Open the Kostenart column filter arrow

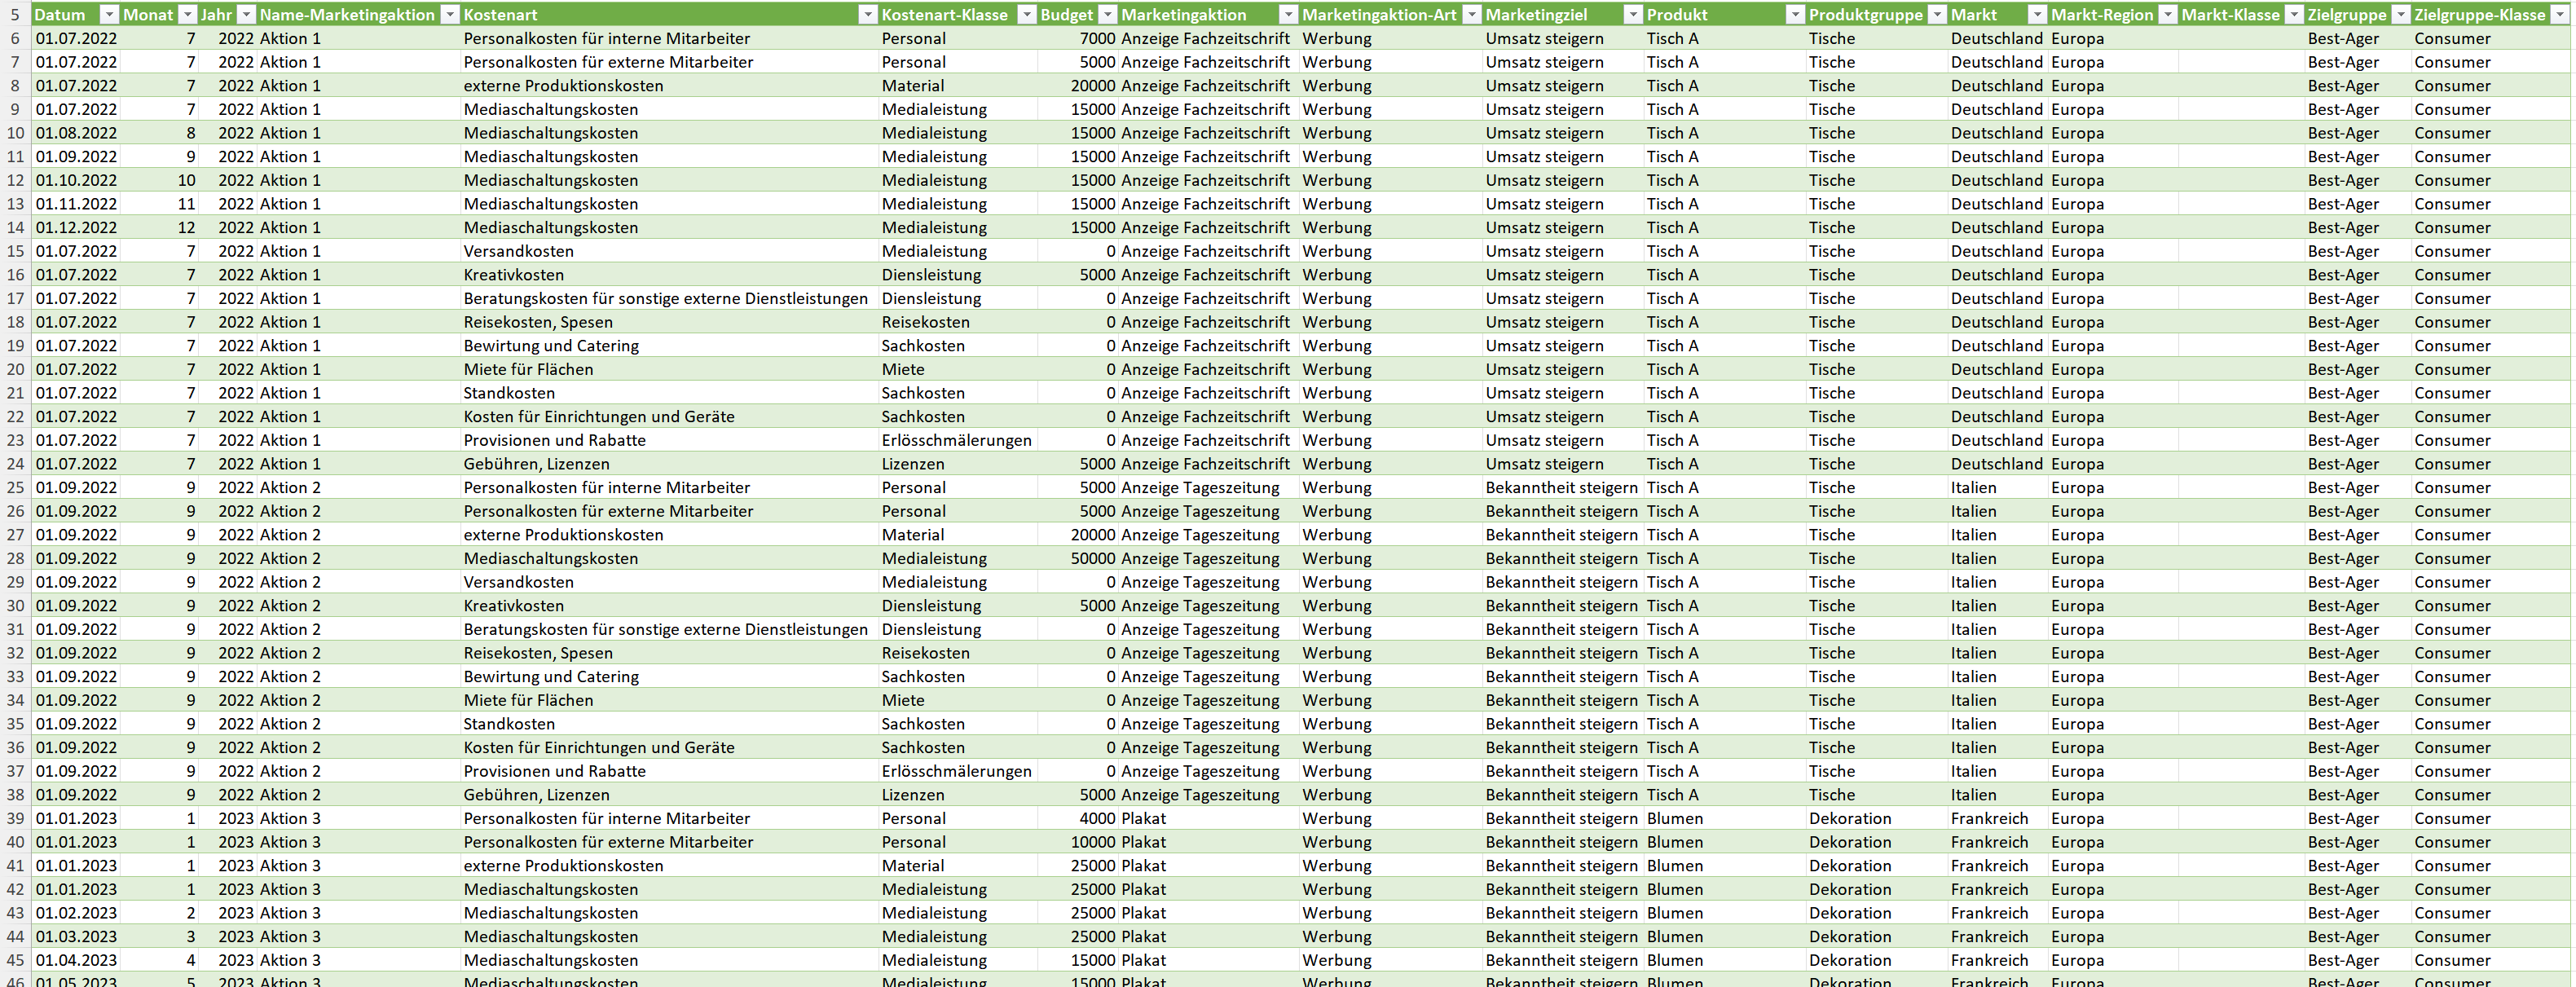pos(867,15)
